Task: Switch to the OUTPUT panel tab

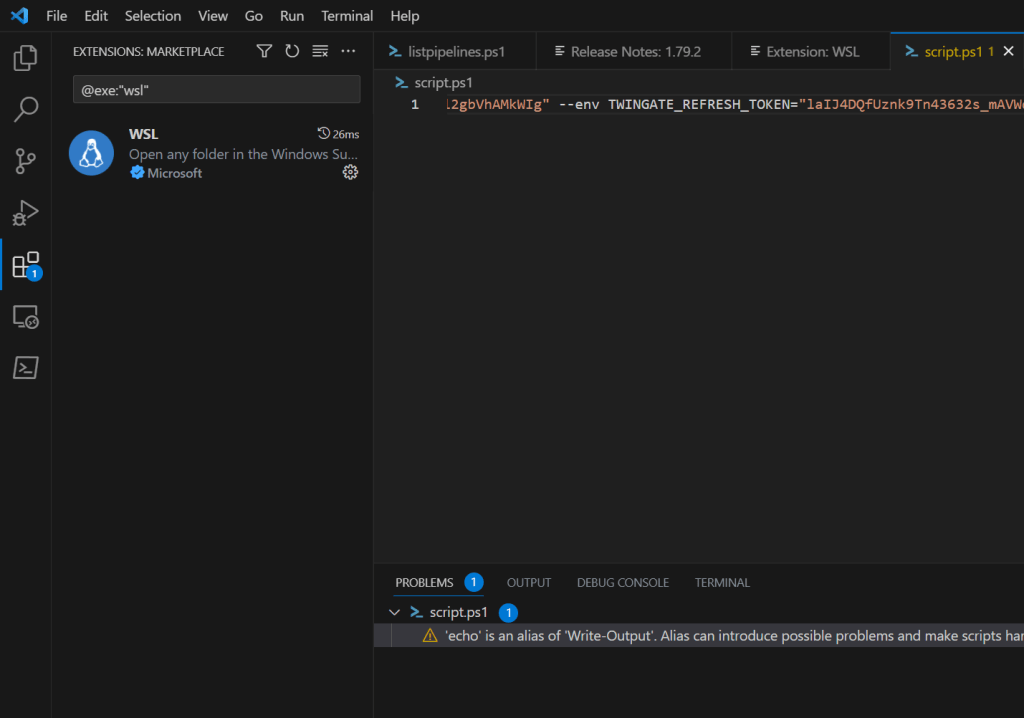Action: click(x=529, y=582)
